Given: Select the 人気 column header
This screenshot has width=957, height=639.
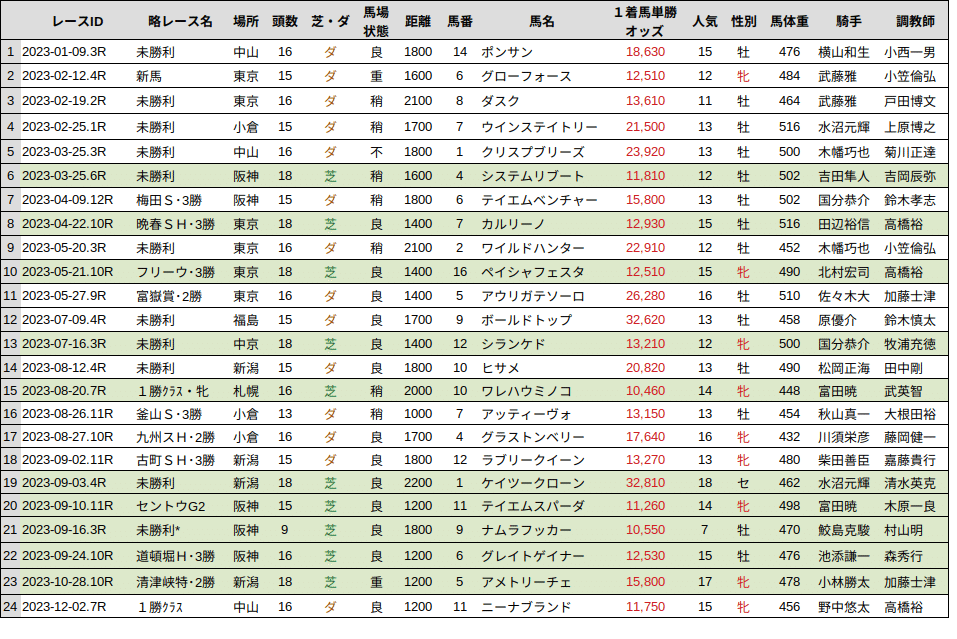Looking at the screenshot, I should click(705, 21).
